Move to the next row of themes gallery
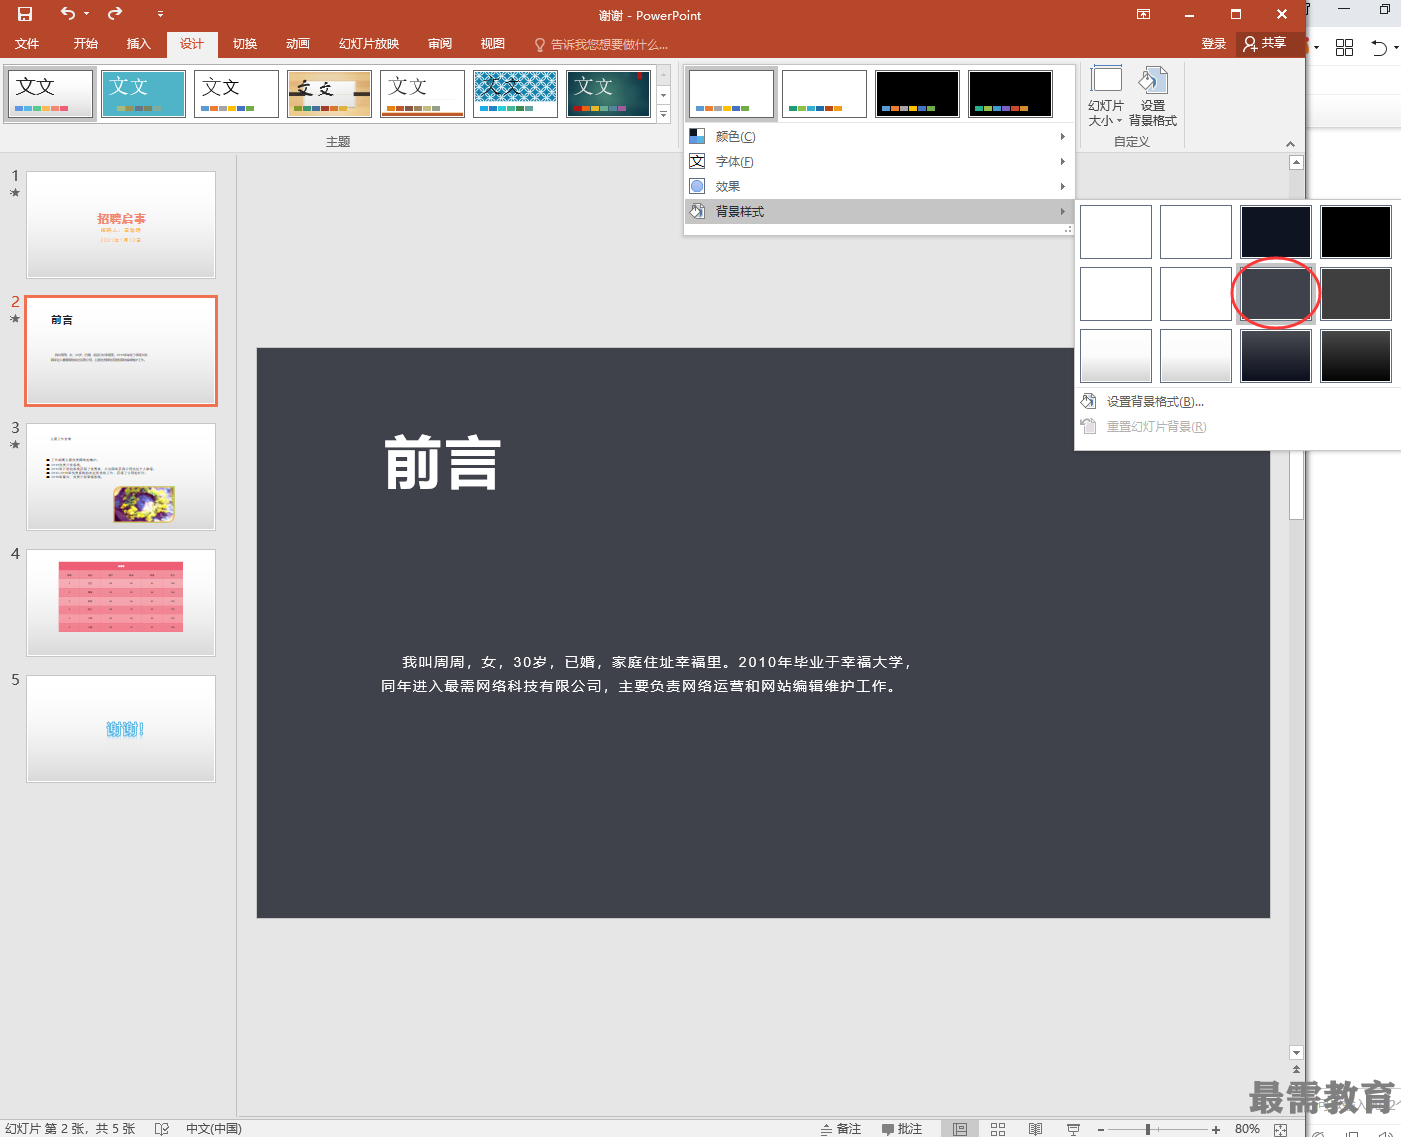This screenshot has width=1401, height=1137. coord(664,95)
